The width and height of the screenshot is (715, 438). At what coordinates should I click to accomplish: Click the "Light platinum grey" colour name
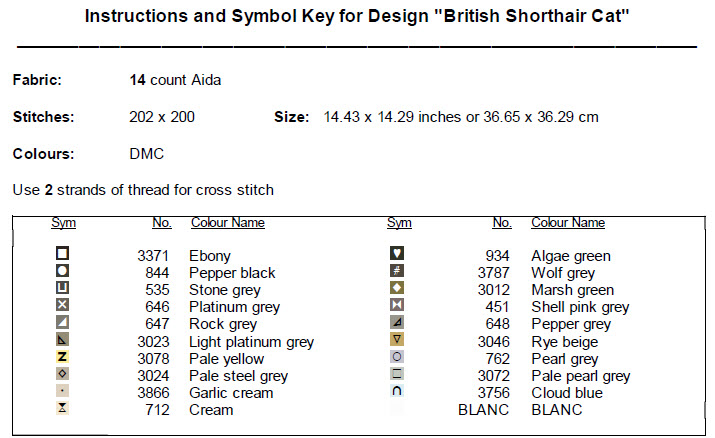[251, 341]
